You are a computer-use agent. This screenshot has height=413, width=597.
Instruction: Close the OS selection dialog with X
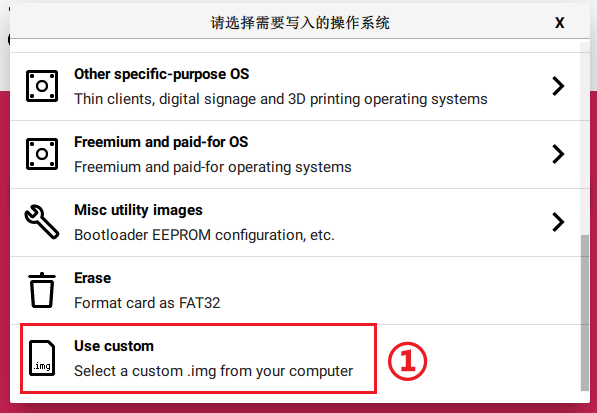[x=559, y=23]
